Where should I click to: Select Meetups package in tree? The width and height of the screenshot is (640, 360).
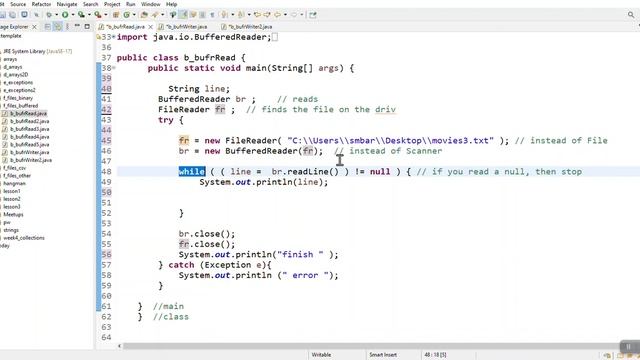pyautogui.click(x=13, y=214)
